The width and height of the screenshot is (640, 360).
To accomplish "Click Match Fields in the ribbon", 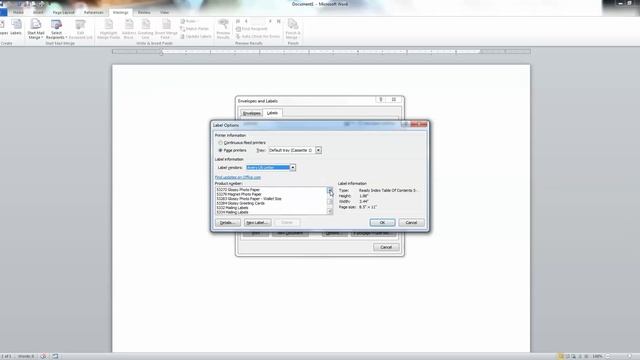I will pyautogui.click(x=195, y=29).
